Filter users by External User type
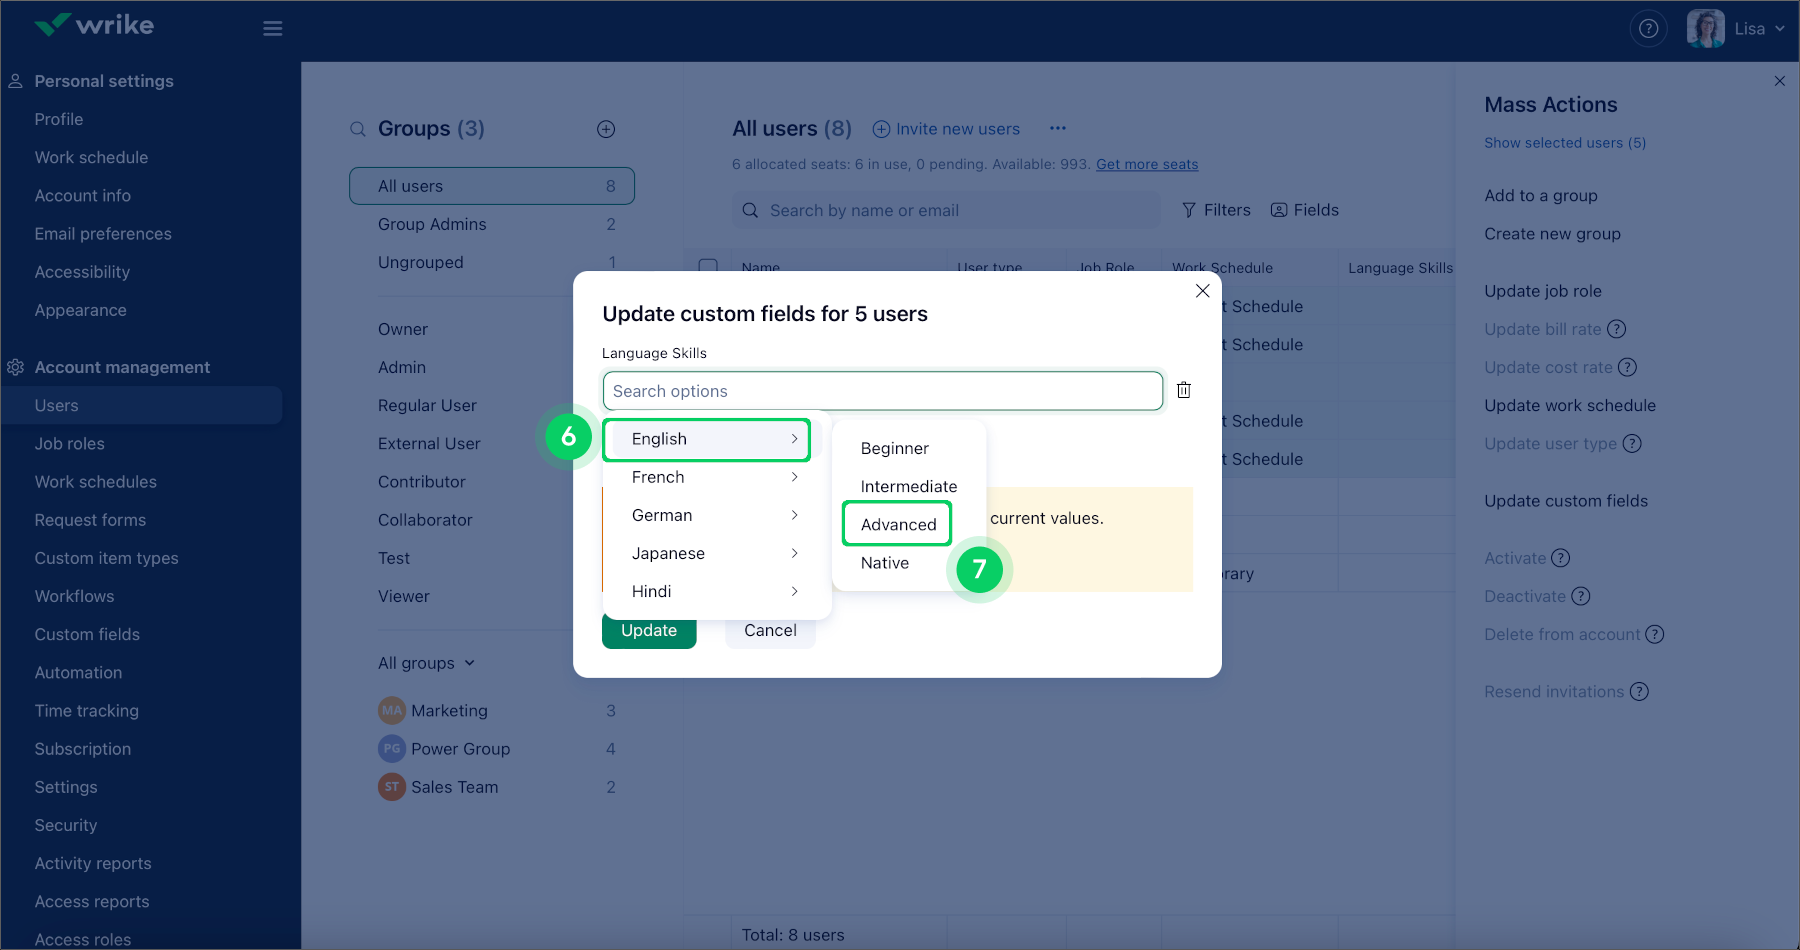The image size is (1800, 950). (x=429, y=443)
